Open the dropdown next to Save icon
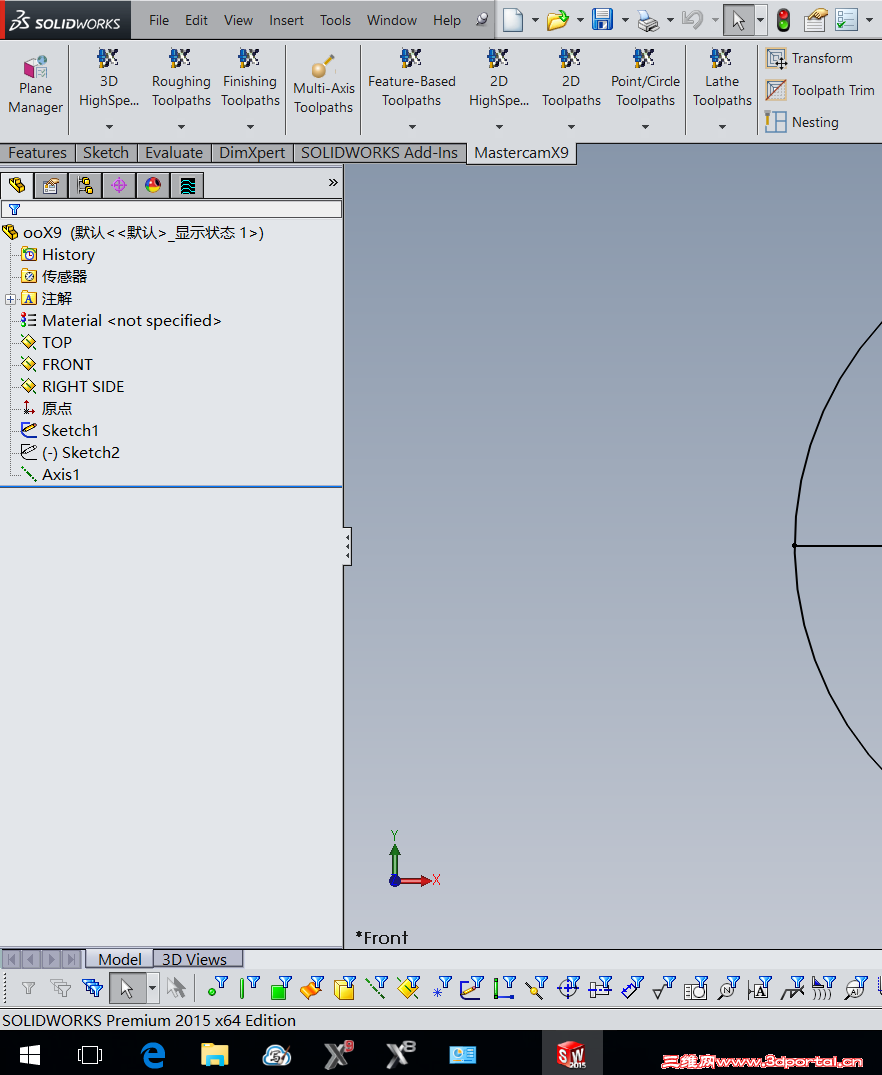Viewport: 882px width, 1075px height. [x=625, y=21]
